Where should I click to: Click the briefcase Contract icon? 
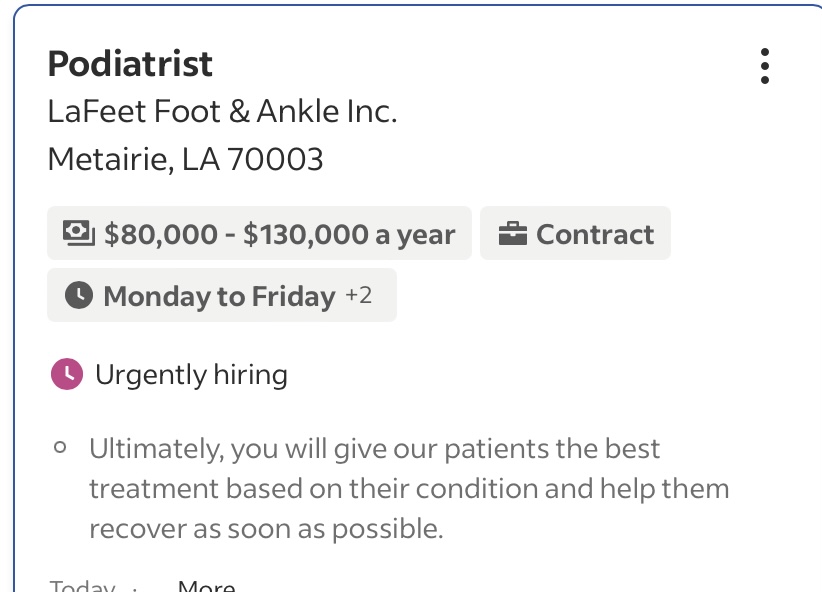(x=513, y=234)
